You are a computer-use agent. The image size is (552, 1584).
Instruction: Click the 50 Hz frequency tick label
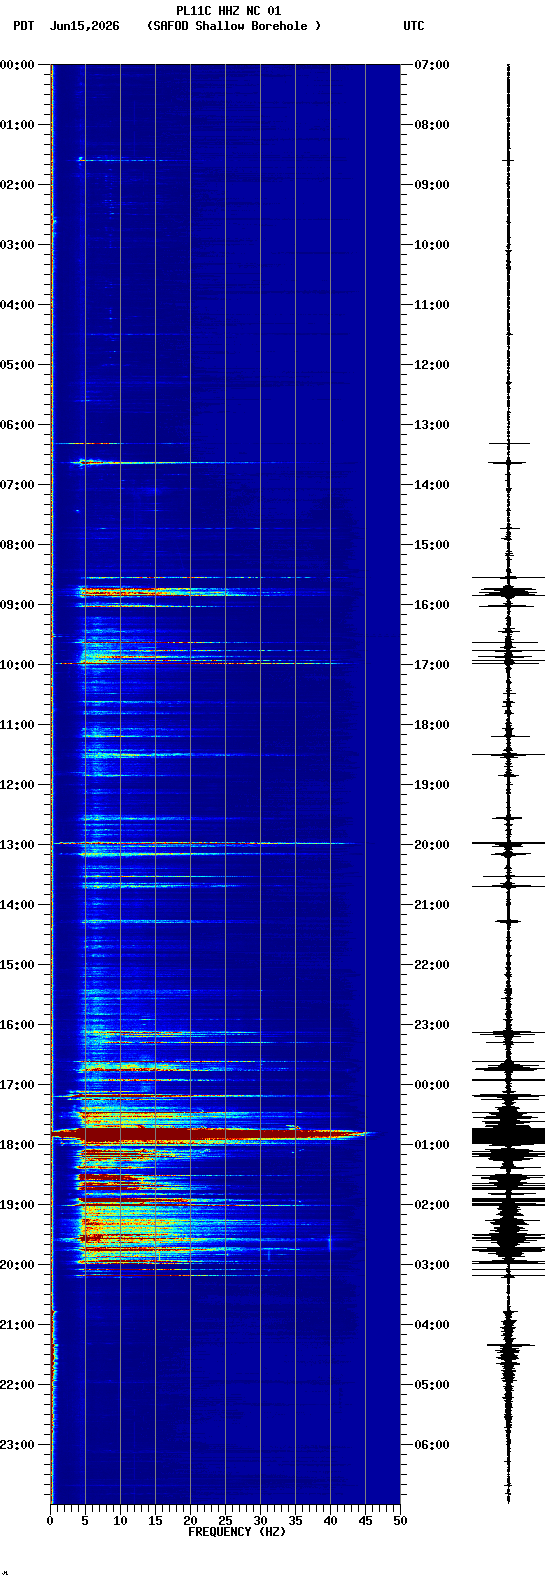400,1521
